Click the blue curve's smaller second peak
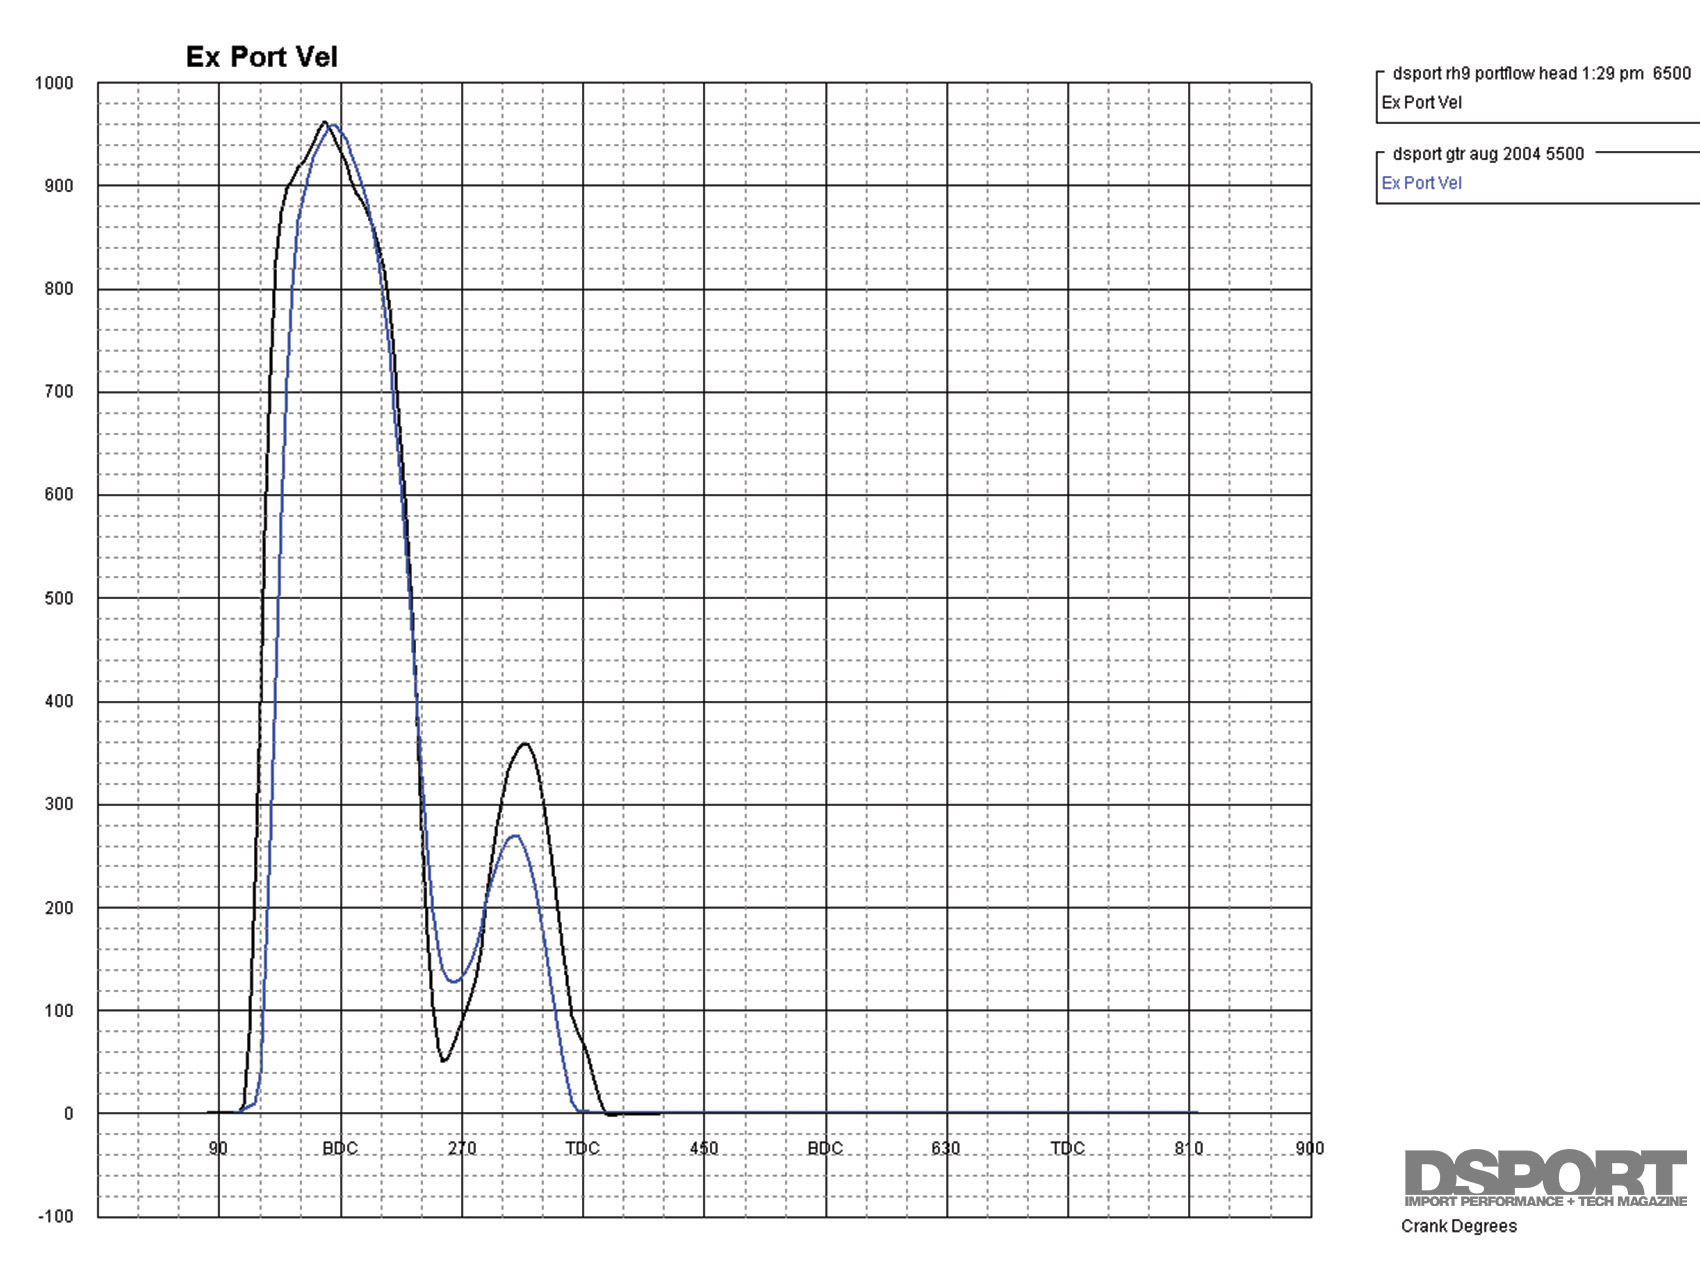This screenshot has width=1700, height=1275. point(514,836)
